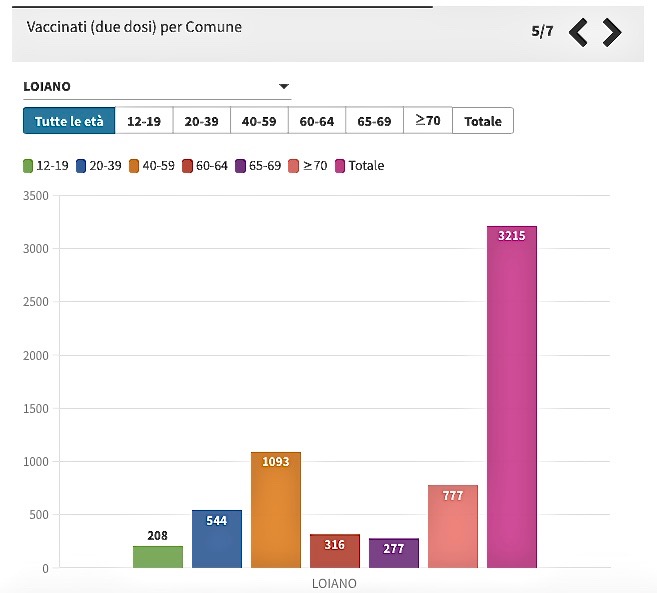Choose the ≥70 age filter
This screenshot has width=657, height=593.
pos(428,121)
